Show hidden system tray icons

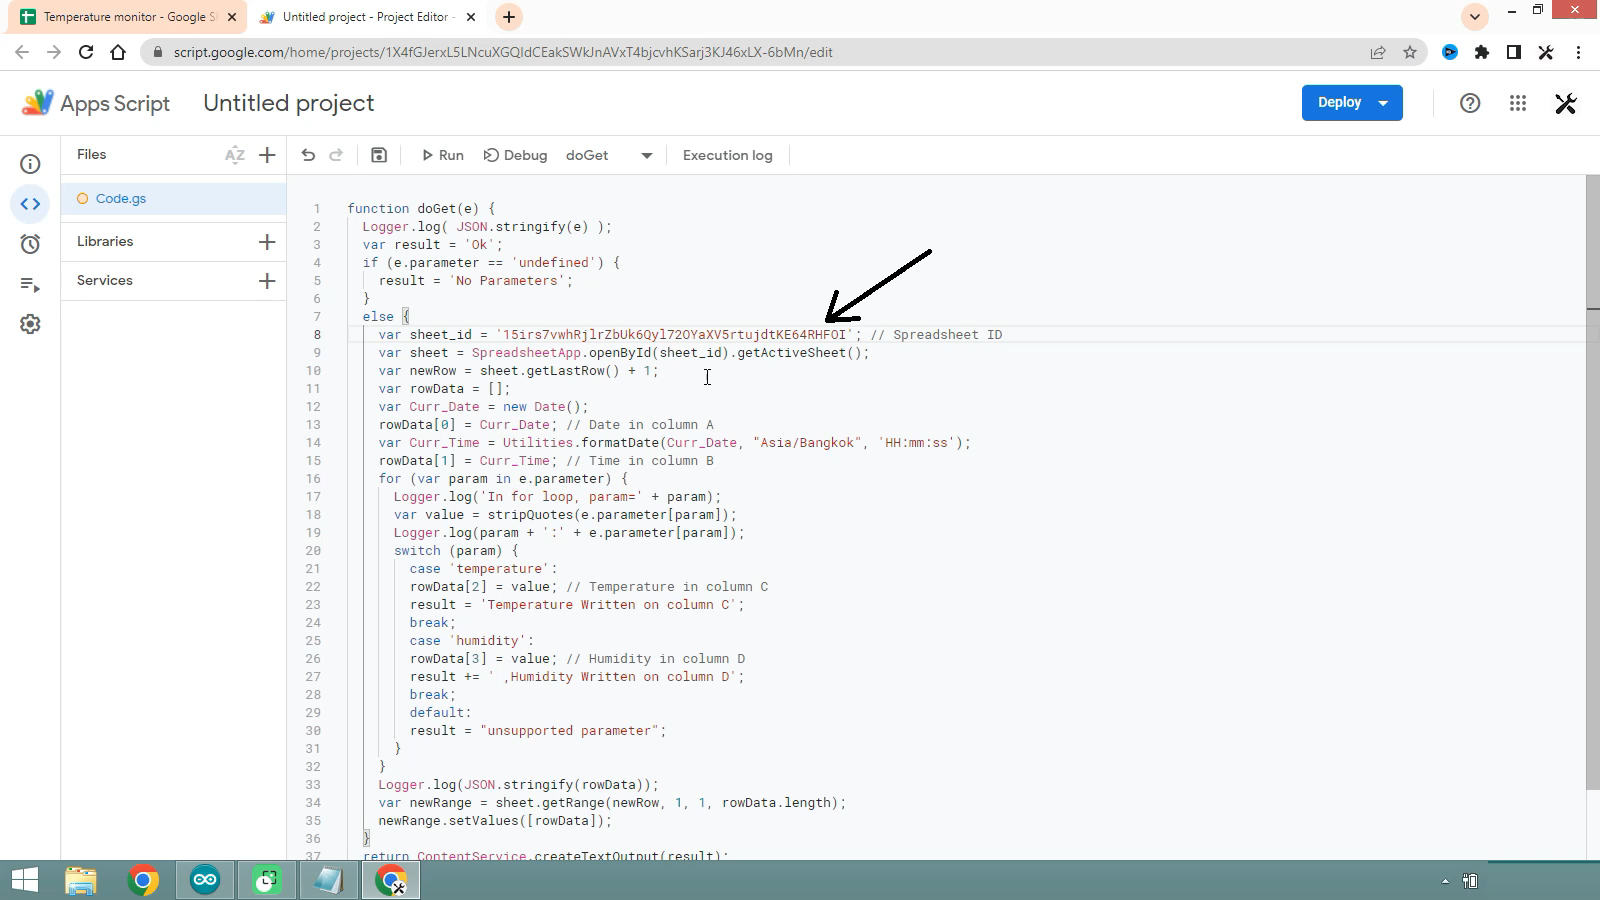tap(1445, 881)
